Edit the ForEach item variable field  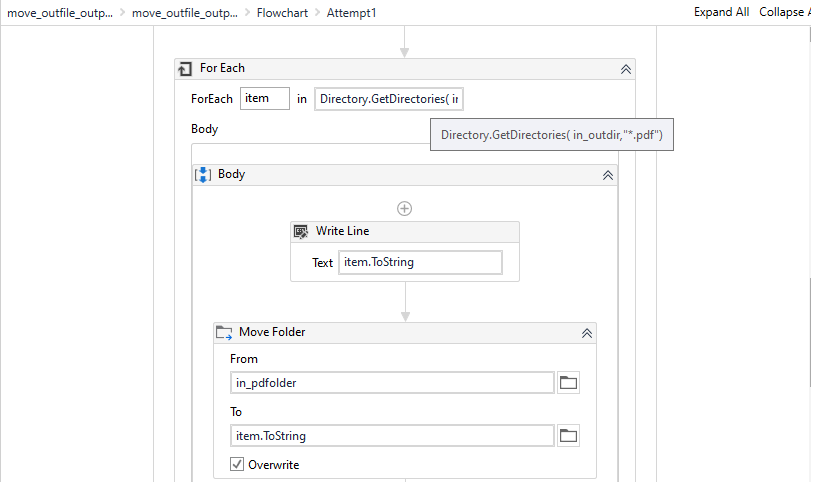[x=265, y=98]
